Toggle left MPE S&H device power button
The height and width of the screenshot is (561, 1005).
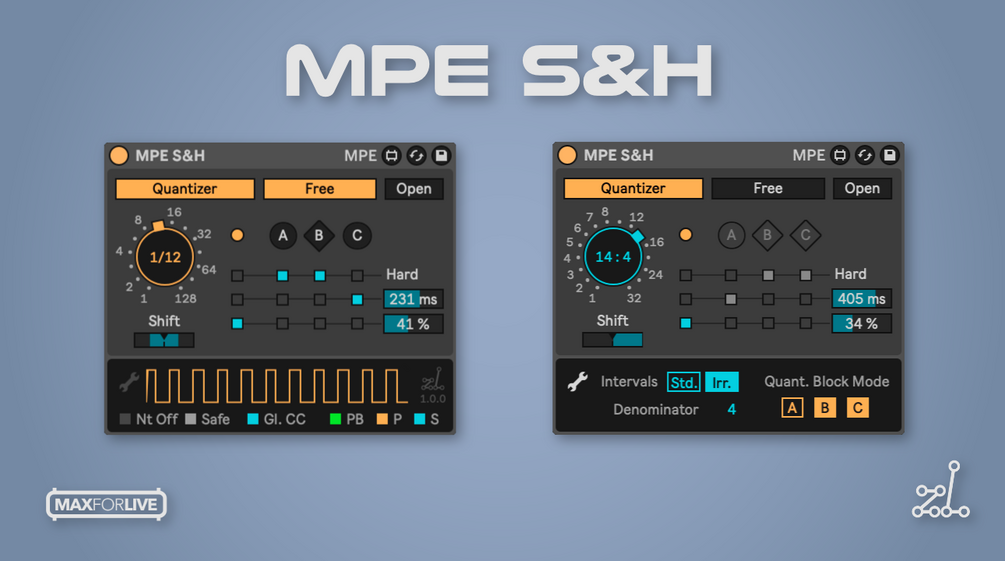click(119, 156)
